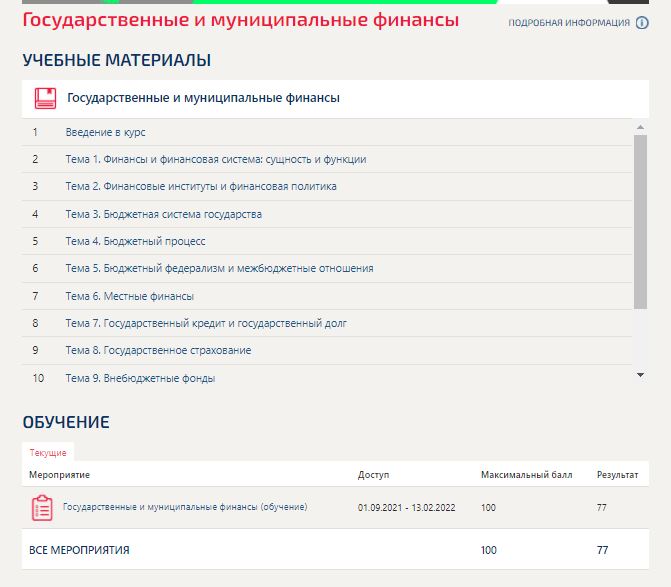This screenshot has width=671, height=587.
Task: Open Тема 4. Бюджетный процесс
Action: [135, 241]
